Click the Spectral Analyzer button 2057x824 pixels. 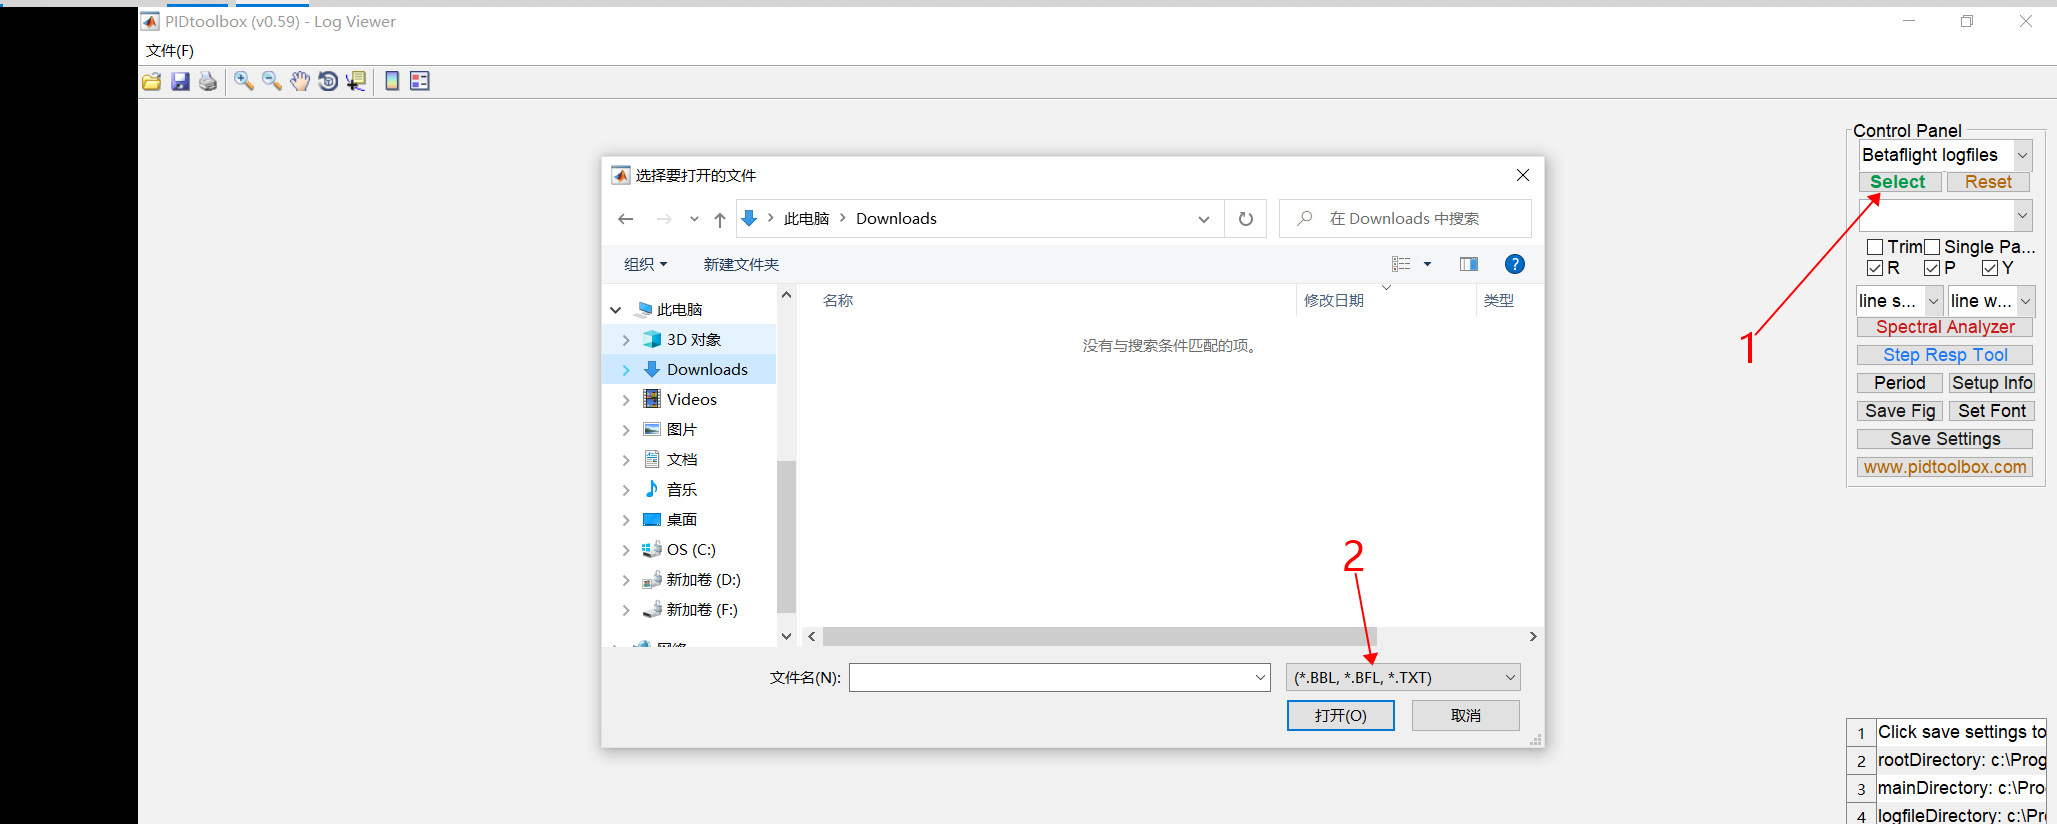1945,327
